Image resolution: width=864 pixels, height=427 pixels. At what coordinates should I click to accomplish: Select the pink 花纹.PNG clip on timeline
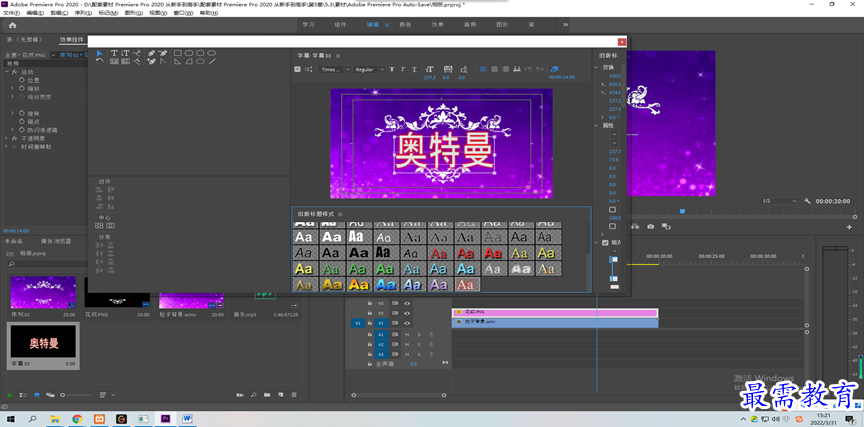click(x=555, y=313)
